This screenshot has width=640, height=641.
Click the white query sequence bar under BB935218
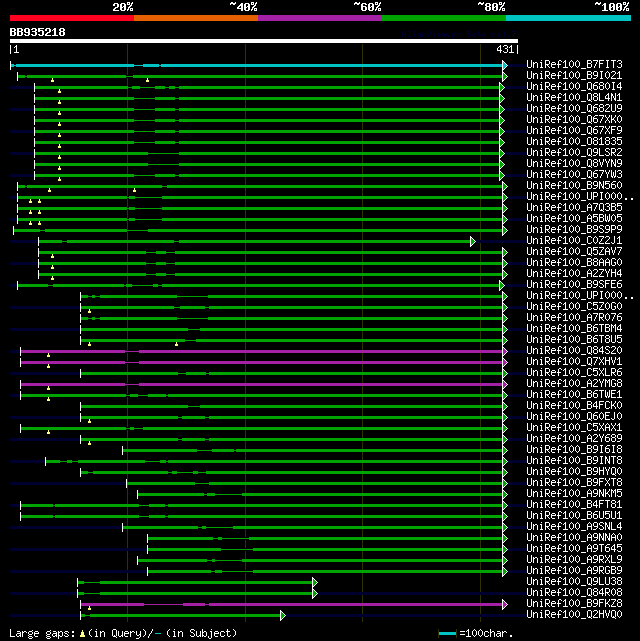[264, 41]
